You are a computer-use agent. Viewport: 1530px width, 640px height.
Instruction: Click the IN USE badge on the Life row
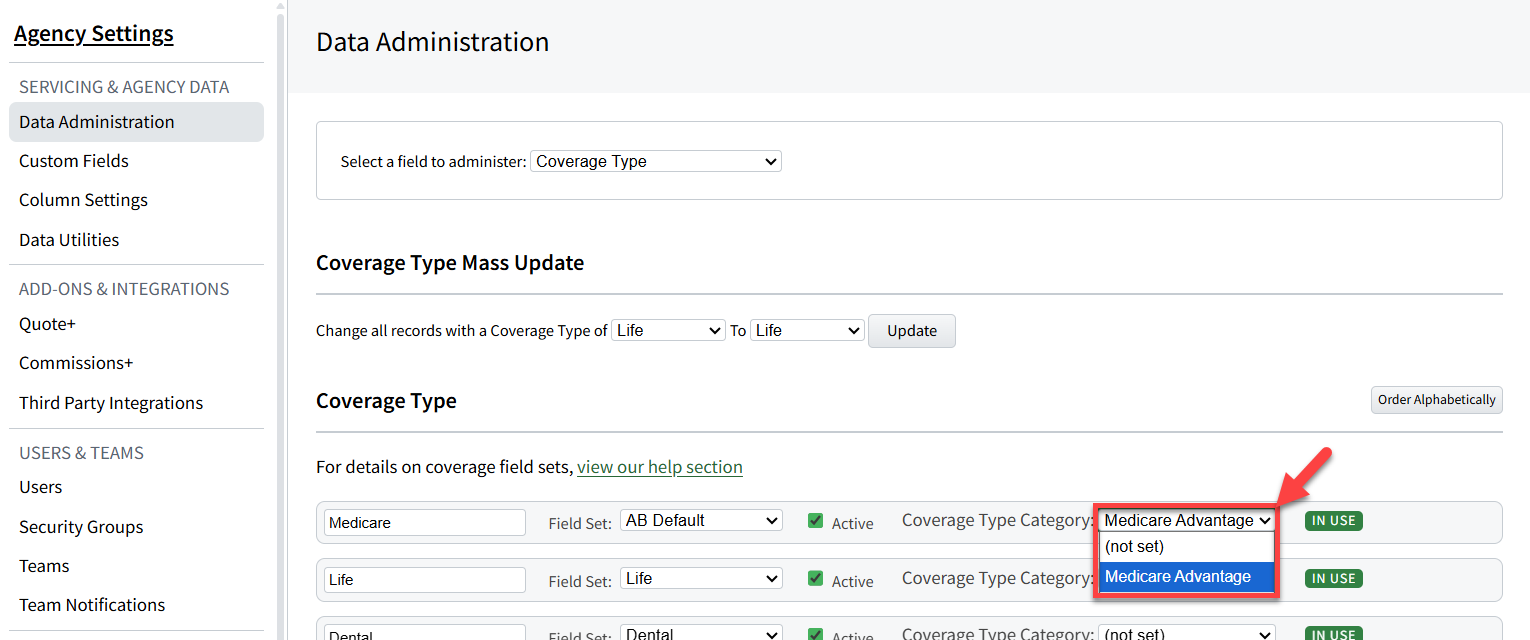click(1334, 579)
